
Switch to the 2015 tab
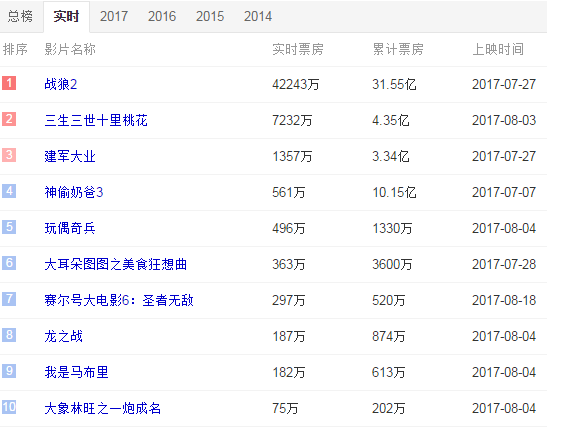210,17
